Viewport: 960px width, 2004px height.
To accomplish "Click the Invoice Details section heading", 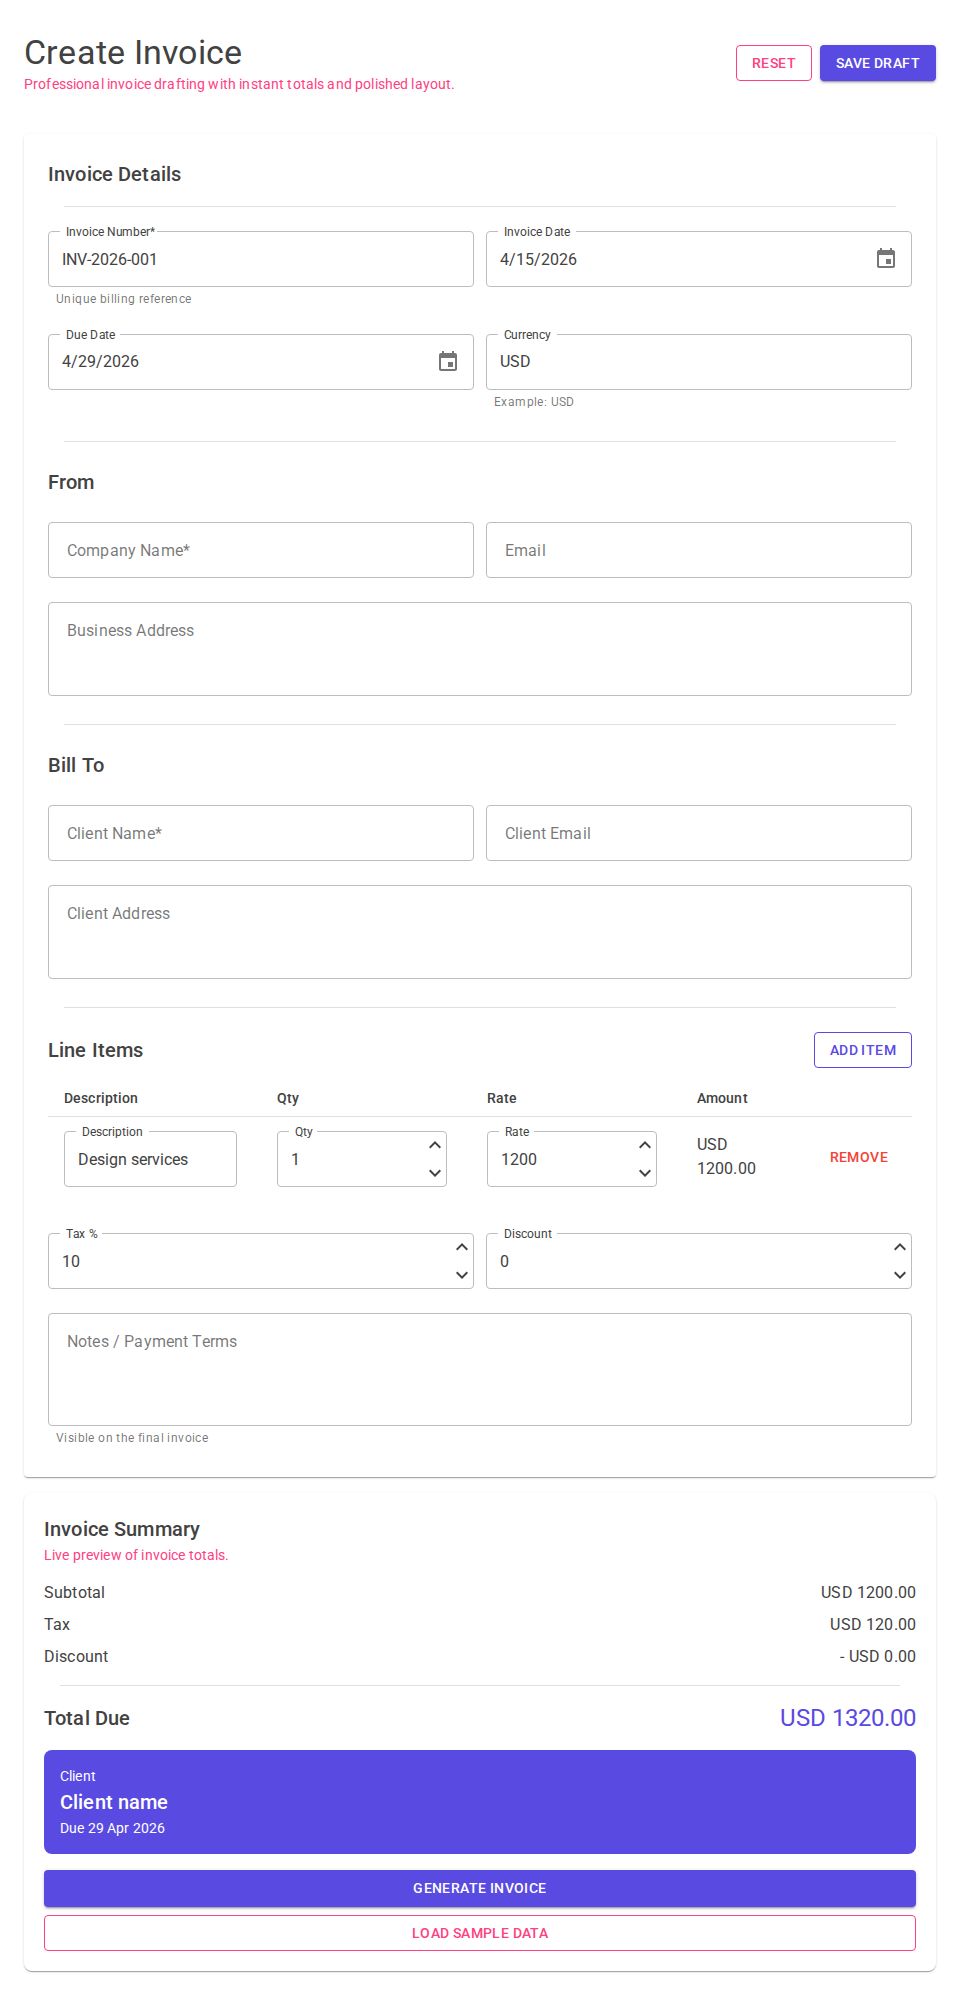I will coord(115,174).
